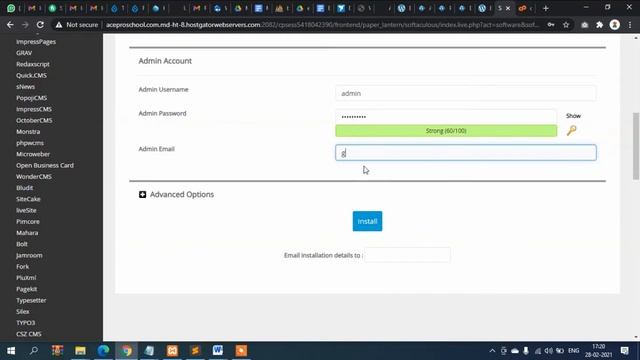Open OctoberCMS in the sidebar

coord(34,120)
